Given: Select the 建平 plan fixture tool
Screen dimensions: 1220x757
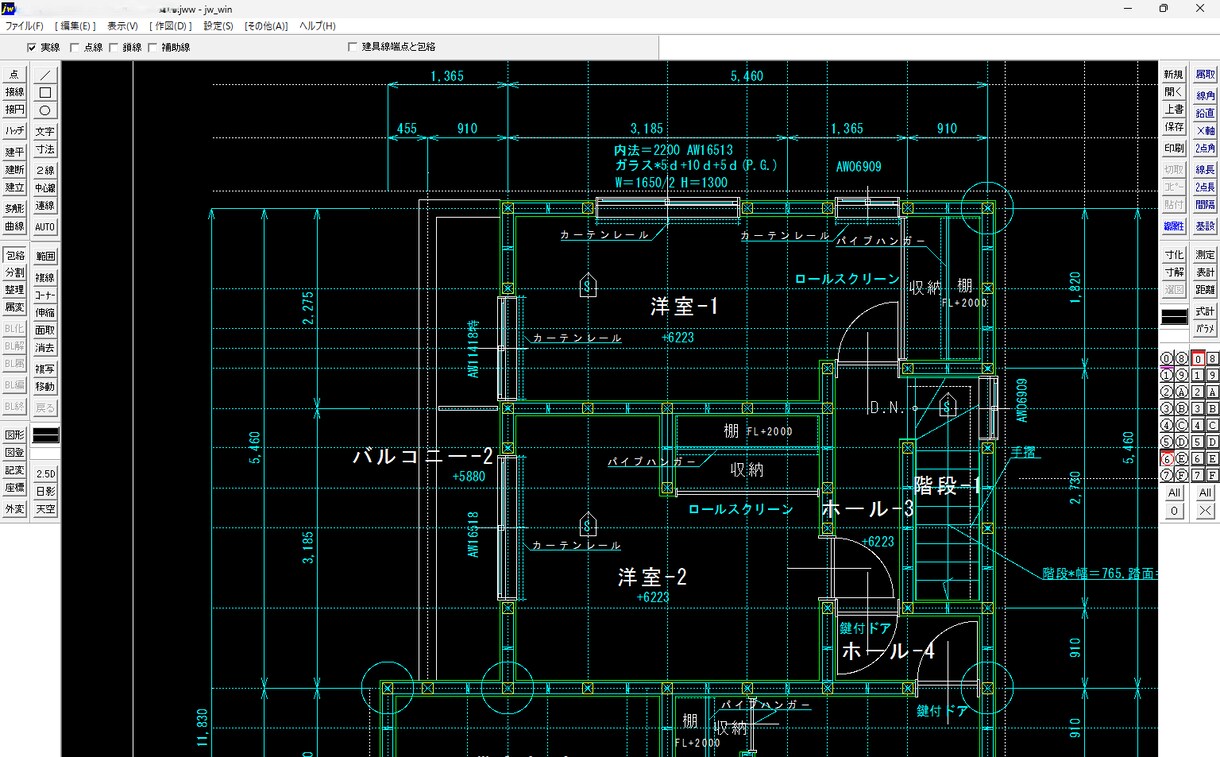Looking at the screenshot, I should tap(14, 152).
